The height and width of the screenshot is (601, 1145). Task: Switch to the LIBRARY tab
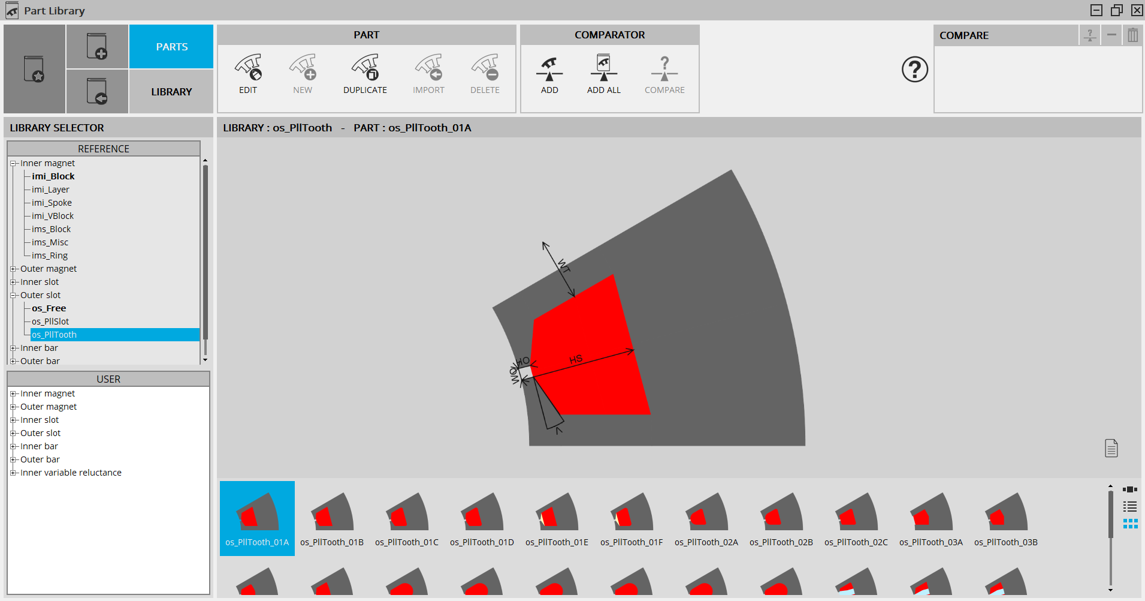[x=171, y=92]
